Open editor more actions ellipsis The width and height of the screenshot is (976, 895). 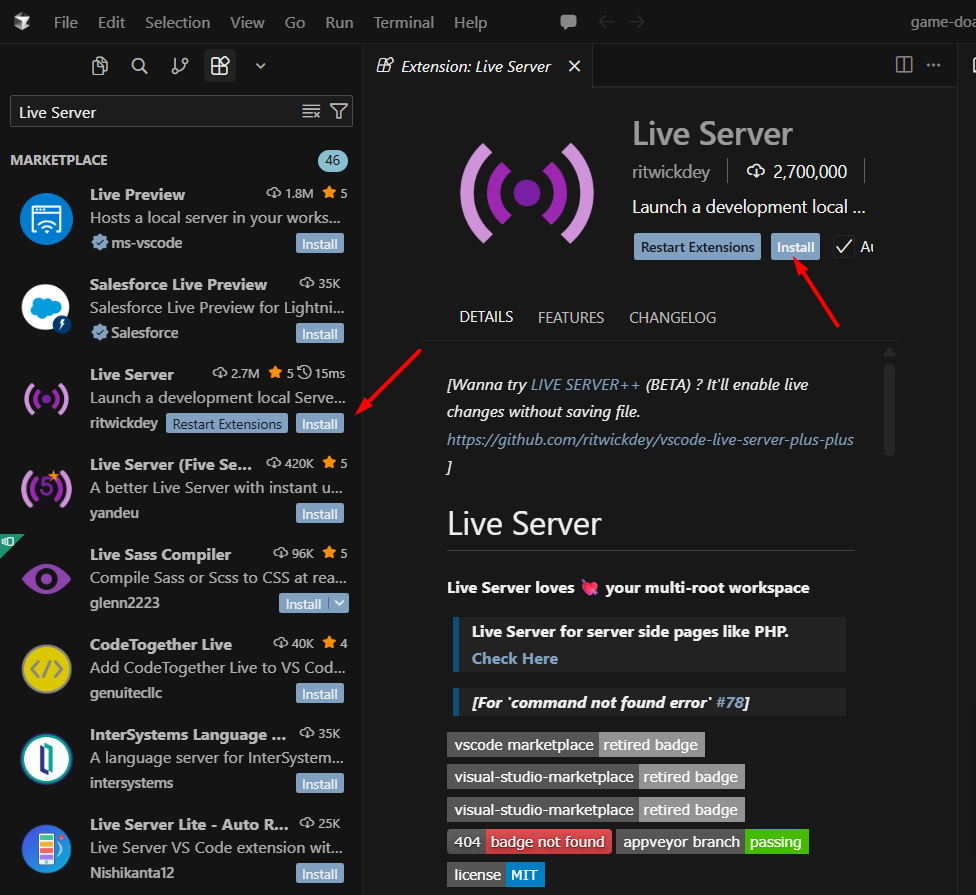click(933, 65)
